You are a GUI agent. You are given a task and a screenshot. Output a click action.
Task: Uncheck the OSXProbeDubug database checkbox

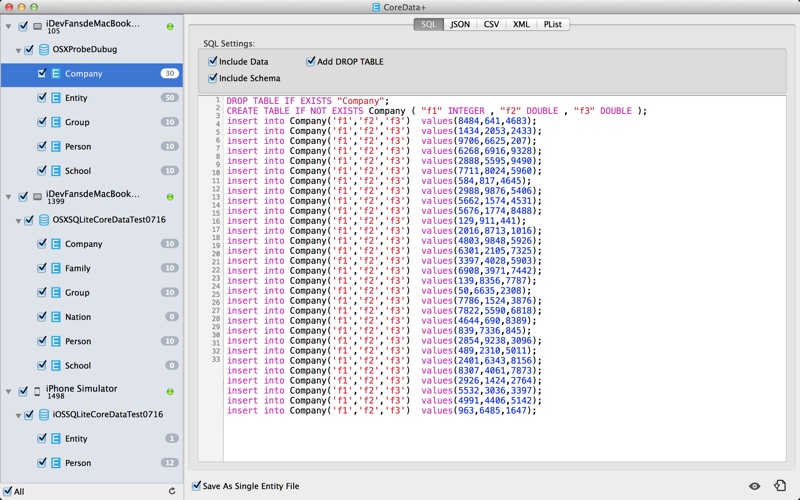pos(29,49)
